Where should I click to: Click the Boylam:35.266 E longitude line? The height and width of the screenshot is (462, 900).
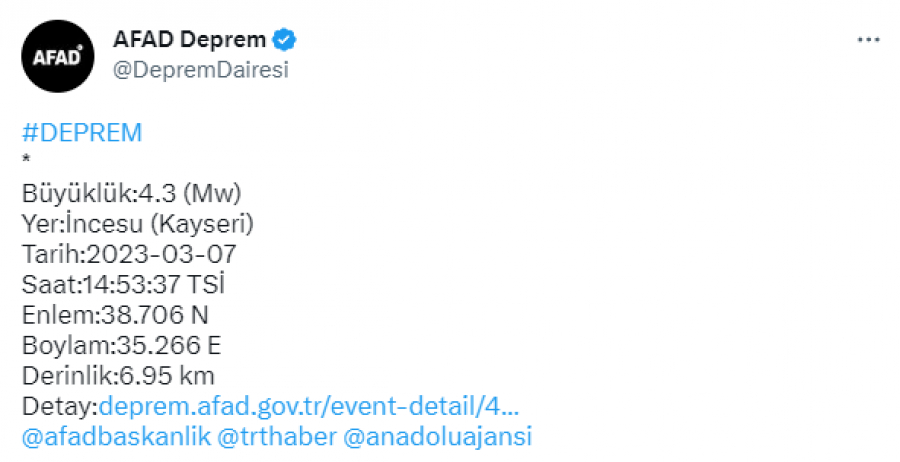(121, 345)
